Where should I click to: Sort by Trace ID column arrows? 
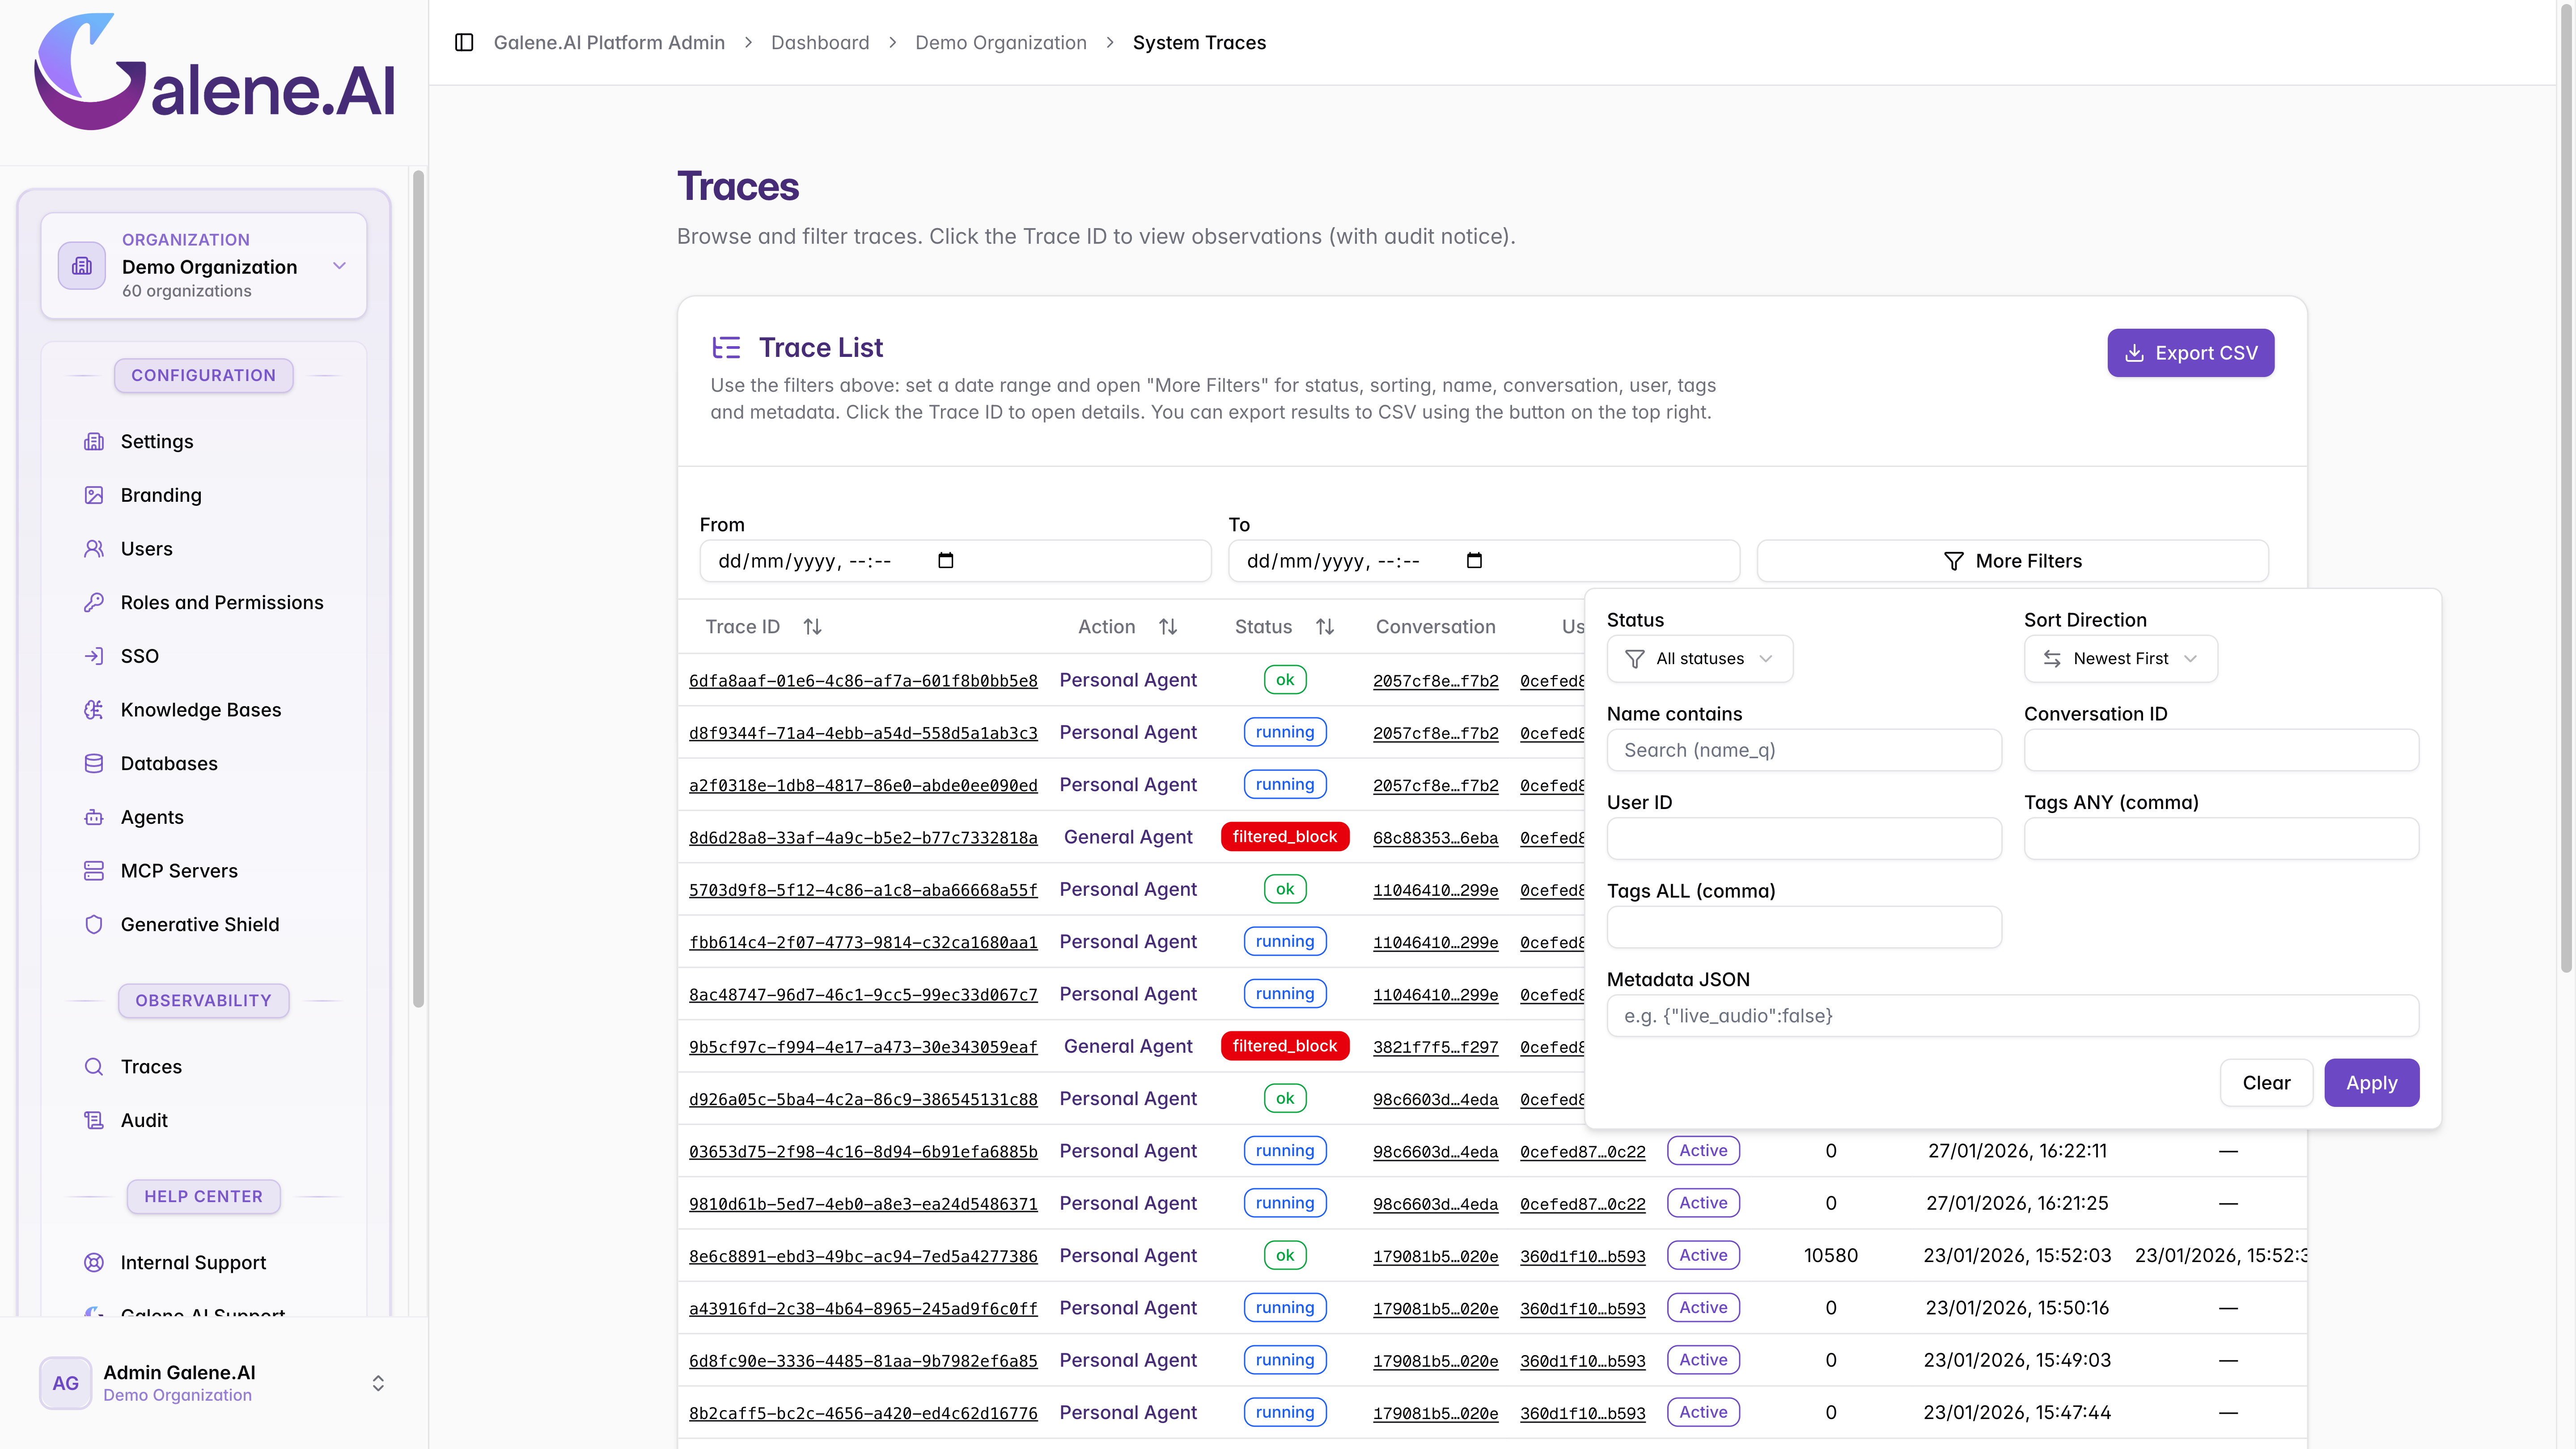(812, 626)
